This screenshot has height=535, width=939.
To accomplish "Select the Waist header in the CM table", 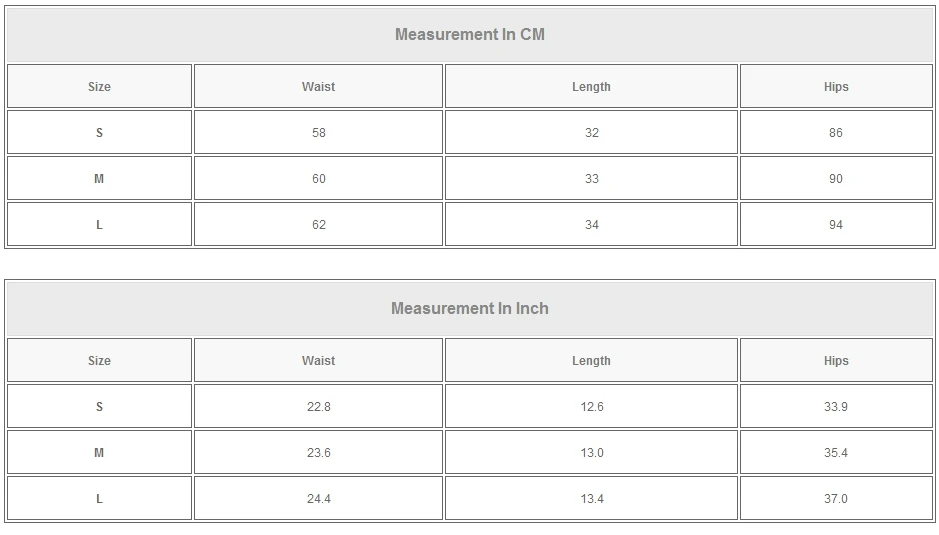I will click(x=318, y=87).
